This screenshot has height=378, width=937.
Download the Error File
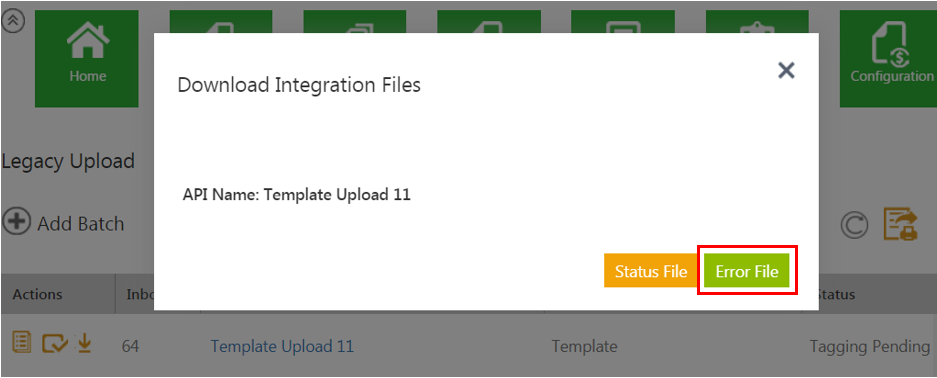747,271
